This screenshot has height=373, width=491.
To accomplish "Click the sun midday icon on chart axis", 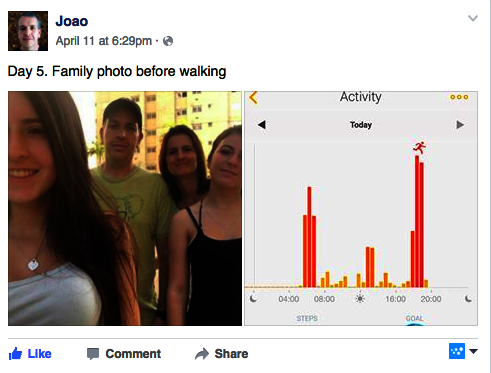I will (x=360, y=298).
